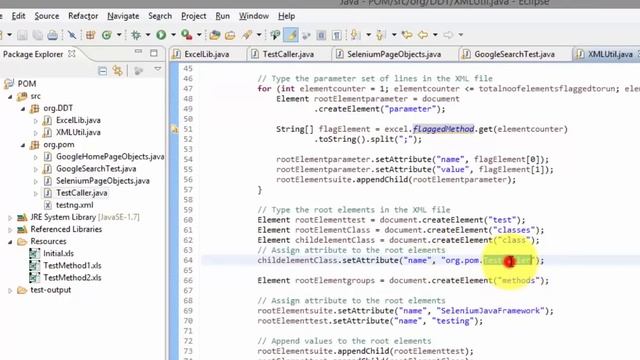Toggle Skip All Breakpoints
The image size is (640, 360).
(72, 35)
